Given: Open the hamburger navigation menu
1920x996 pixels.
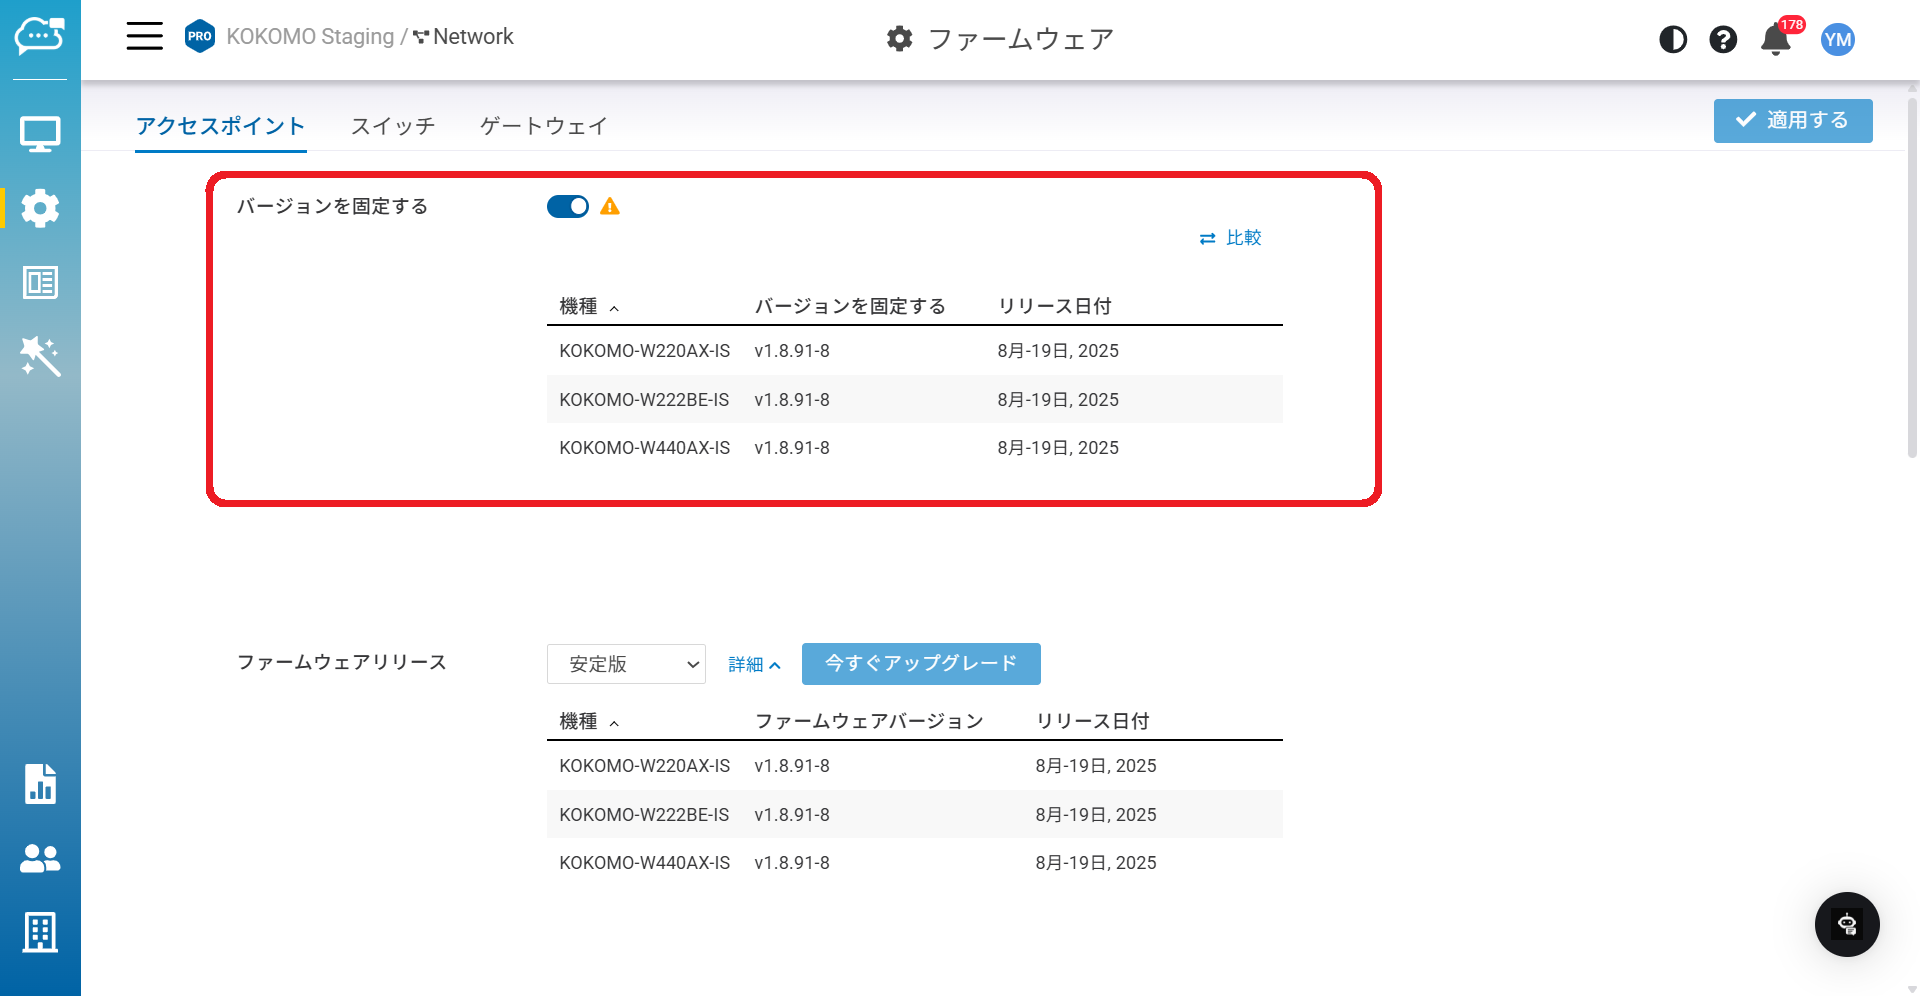Looking at the screenshot, I should [144, 37].
